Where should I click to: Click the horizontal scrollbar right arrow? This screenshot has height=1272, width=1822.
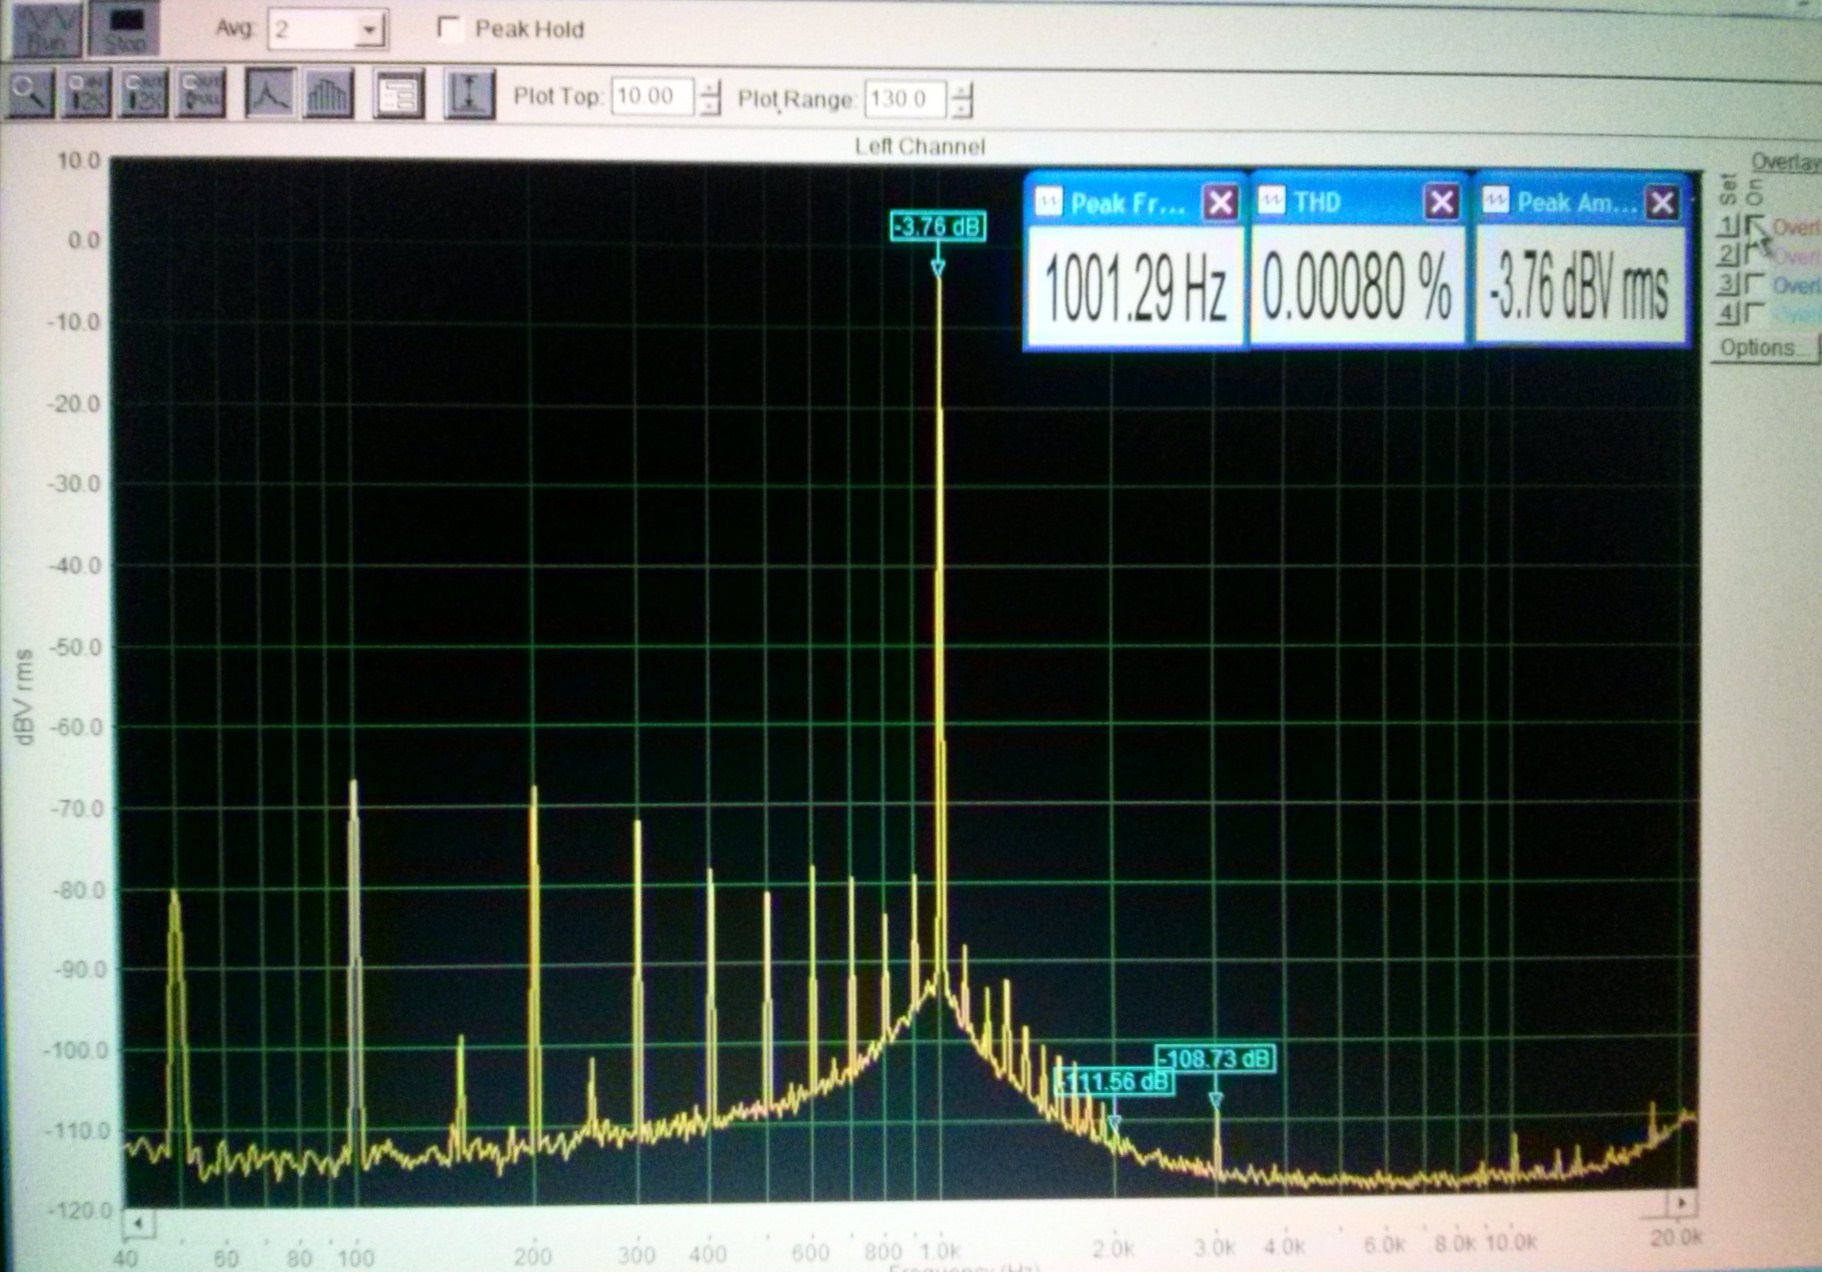tap(1682, 1202)
